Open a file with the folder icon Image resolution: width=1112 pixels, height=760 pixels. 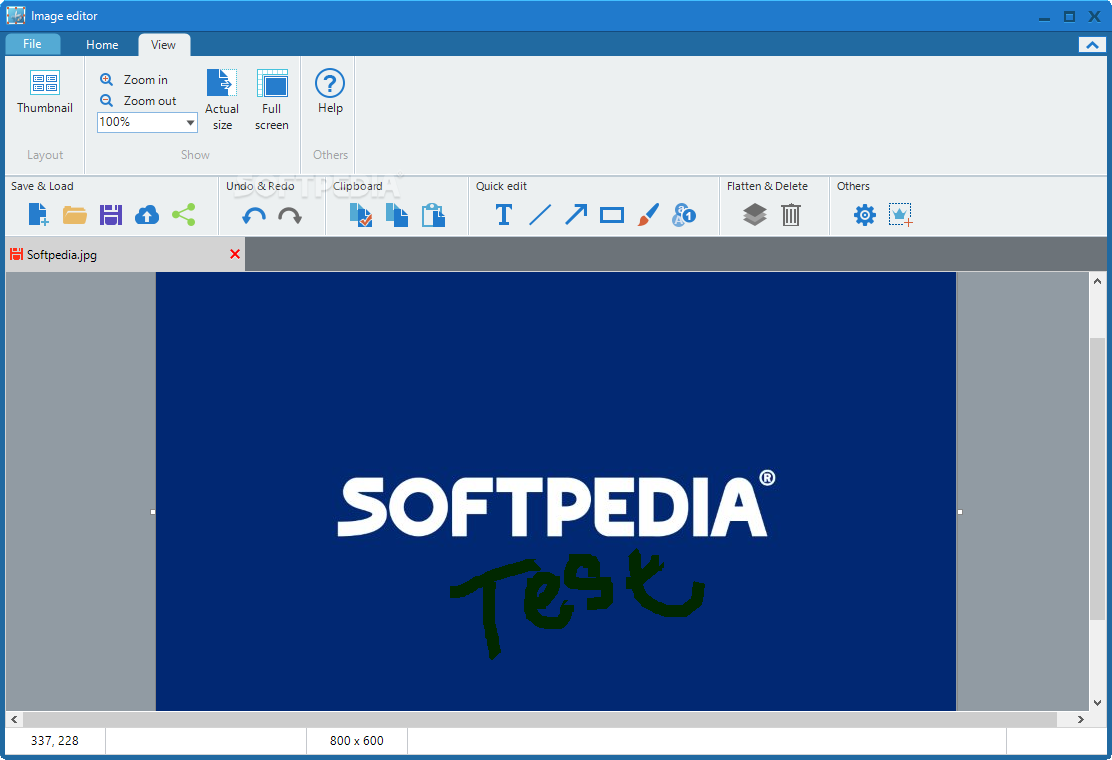(74, 214)
